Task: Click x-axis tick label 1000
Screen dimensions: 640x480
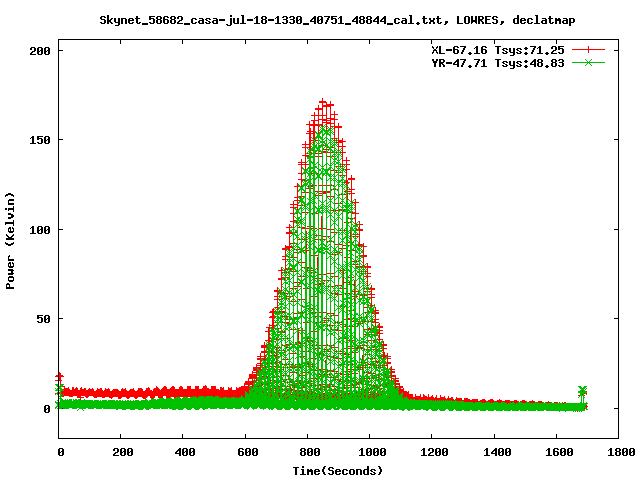Action: [x=372, y=452]
